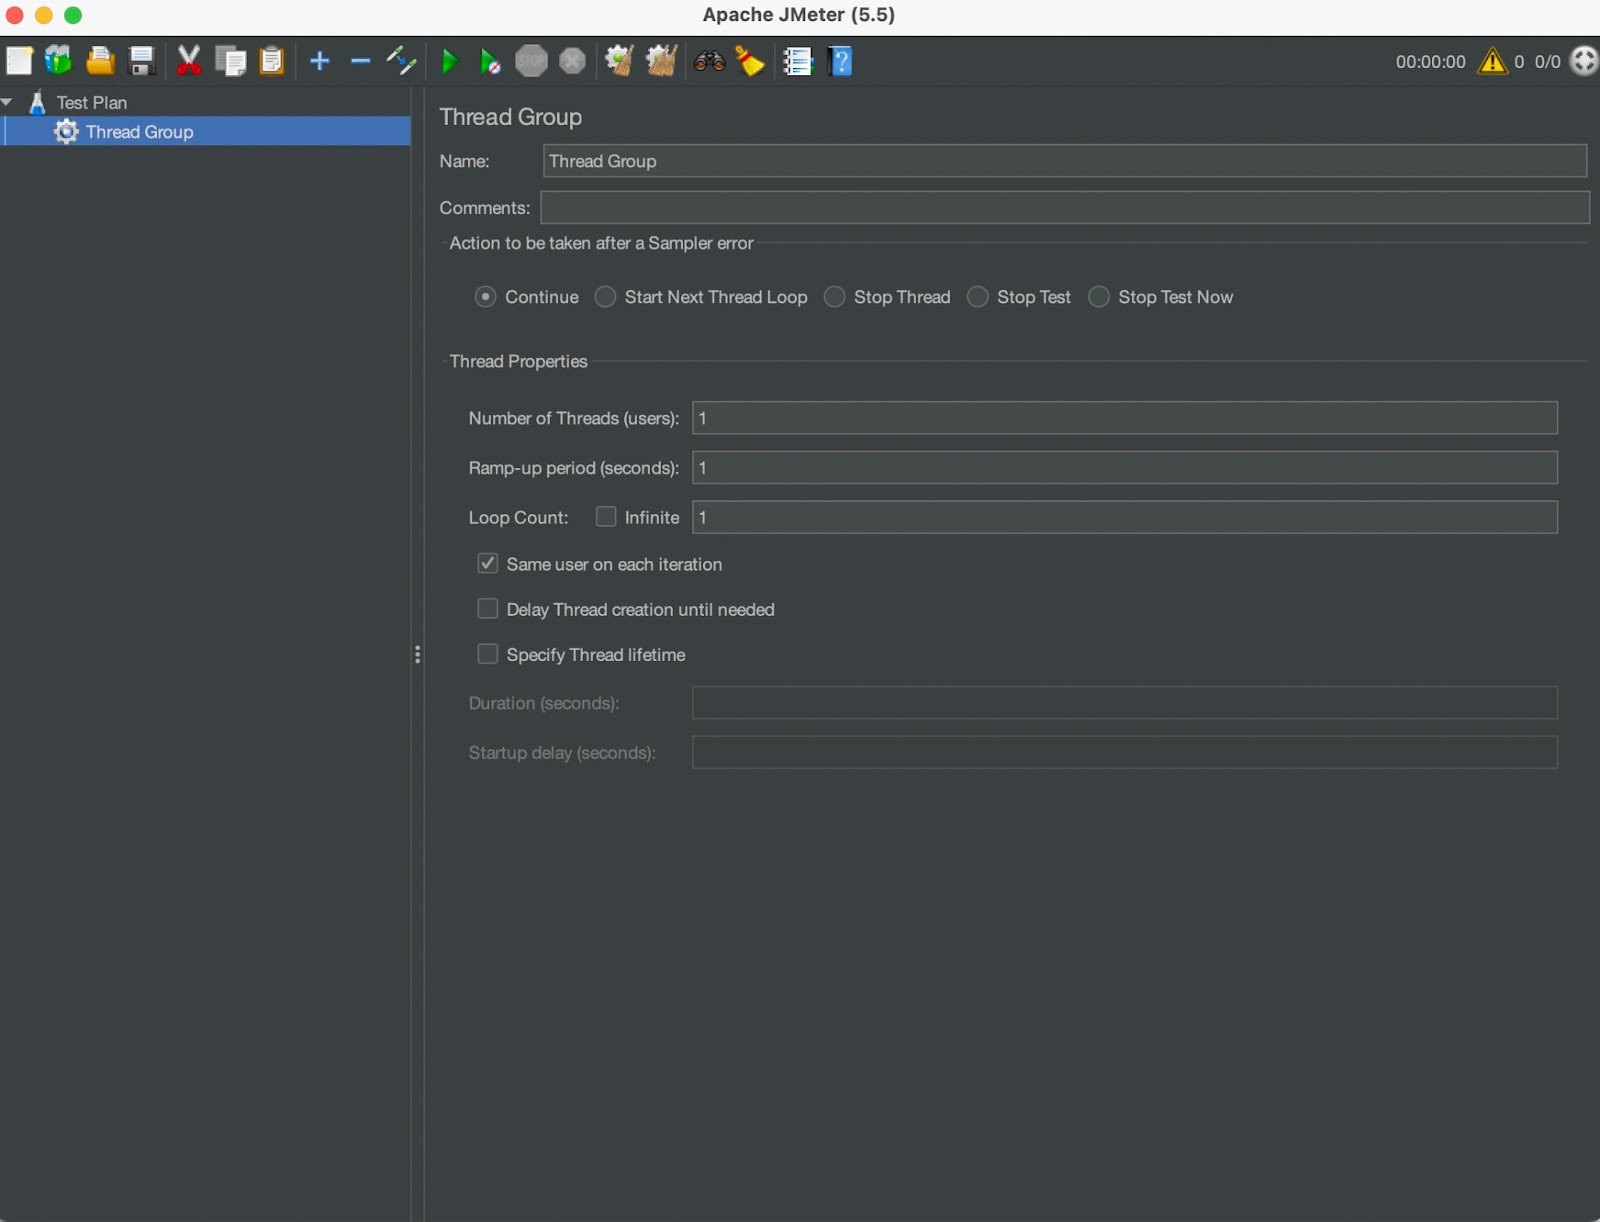Check Delay Thread creation until needed
Screen dimensions: 1600x1222
[x=488, y=608]
